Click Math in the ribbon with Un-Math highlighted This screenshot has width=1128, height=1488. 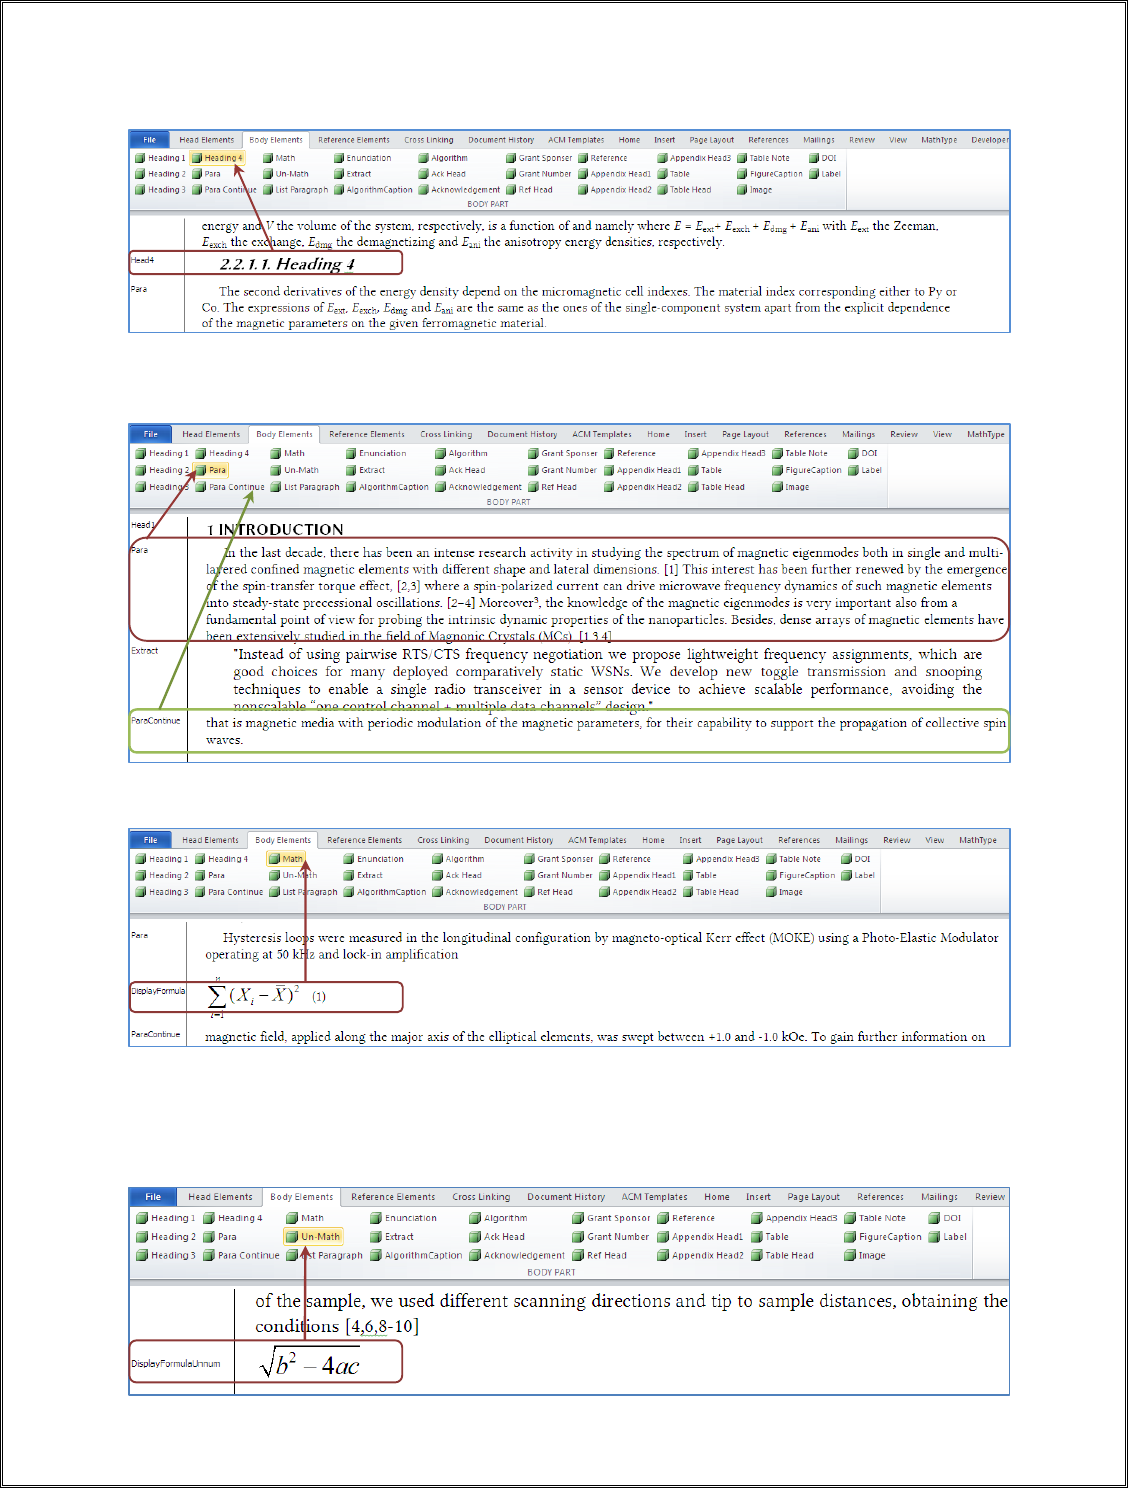[x=305, y=1218]
